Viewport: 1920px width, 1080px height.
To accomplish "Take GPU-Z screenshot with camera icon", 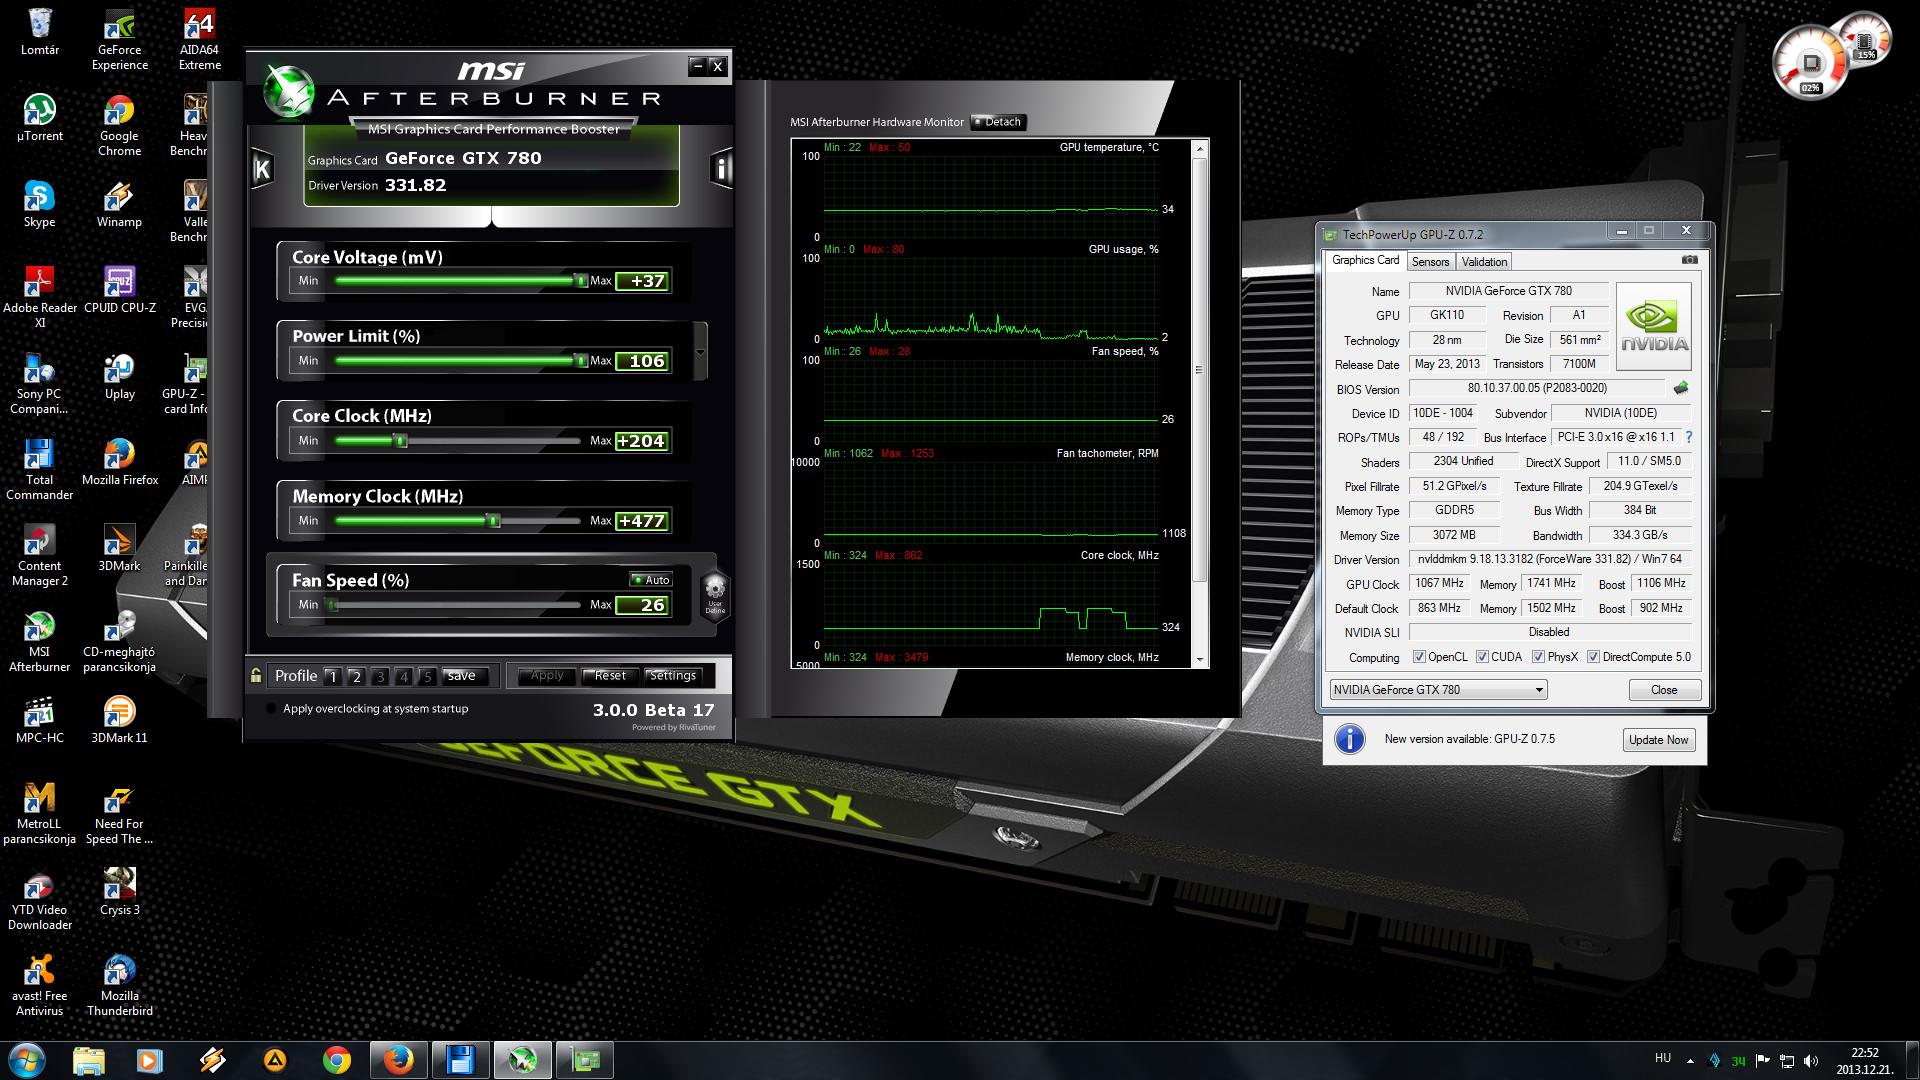I will pyautogui.click(x=1689, y=260).
